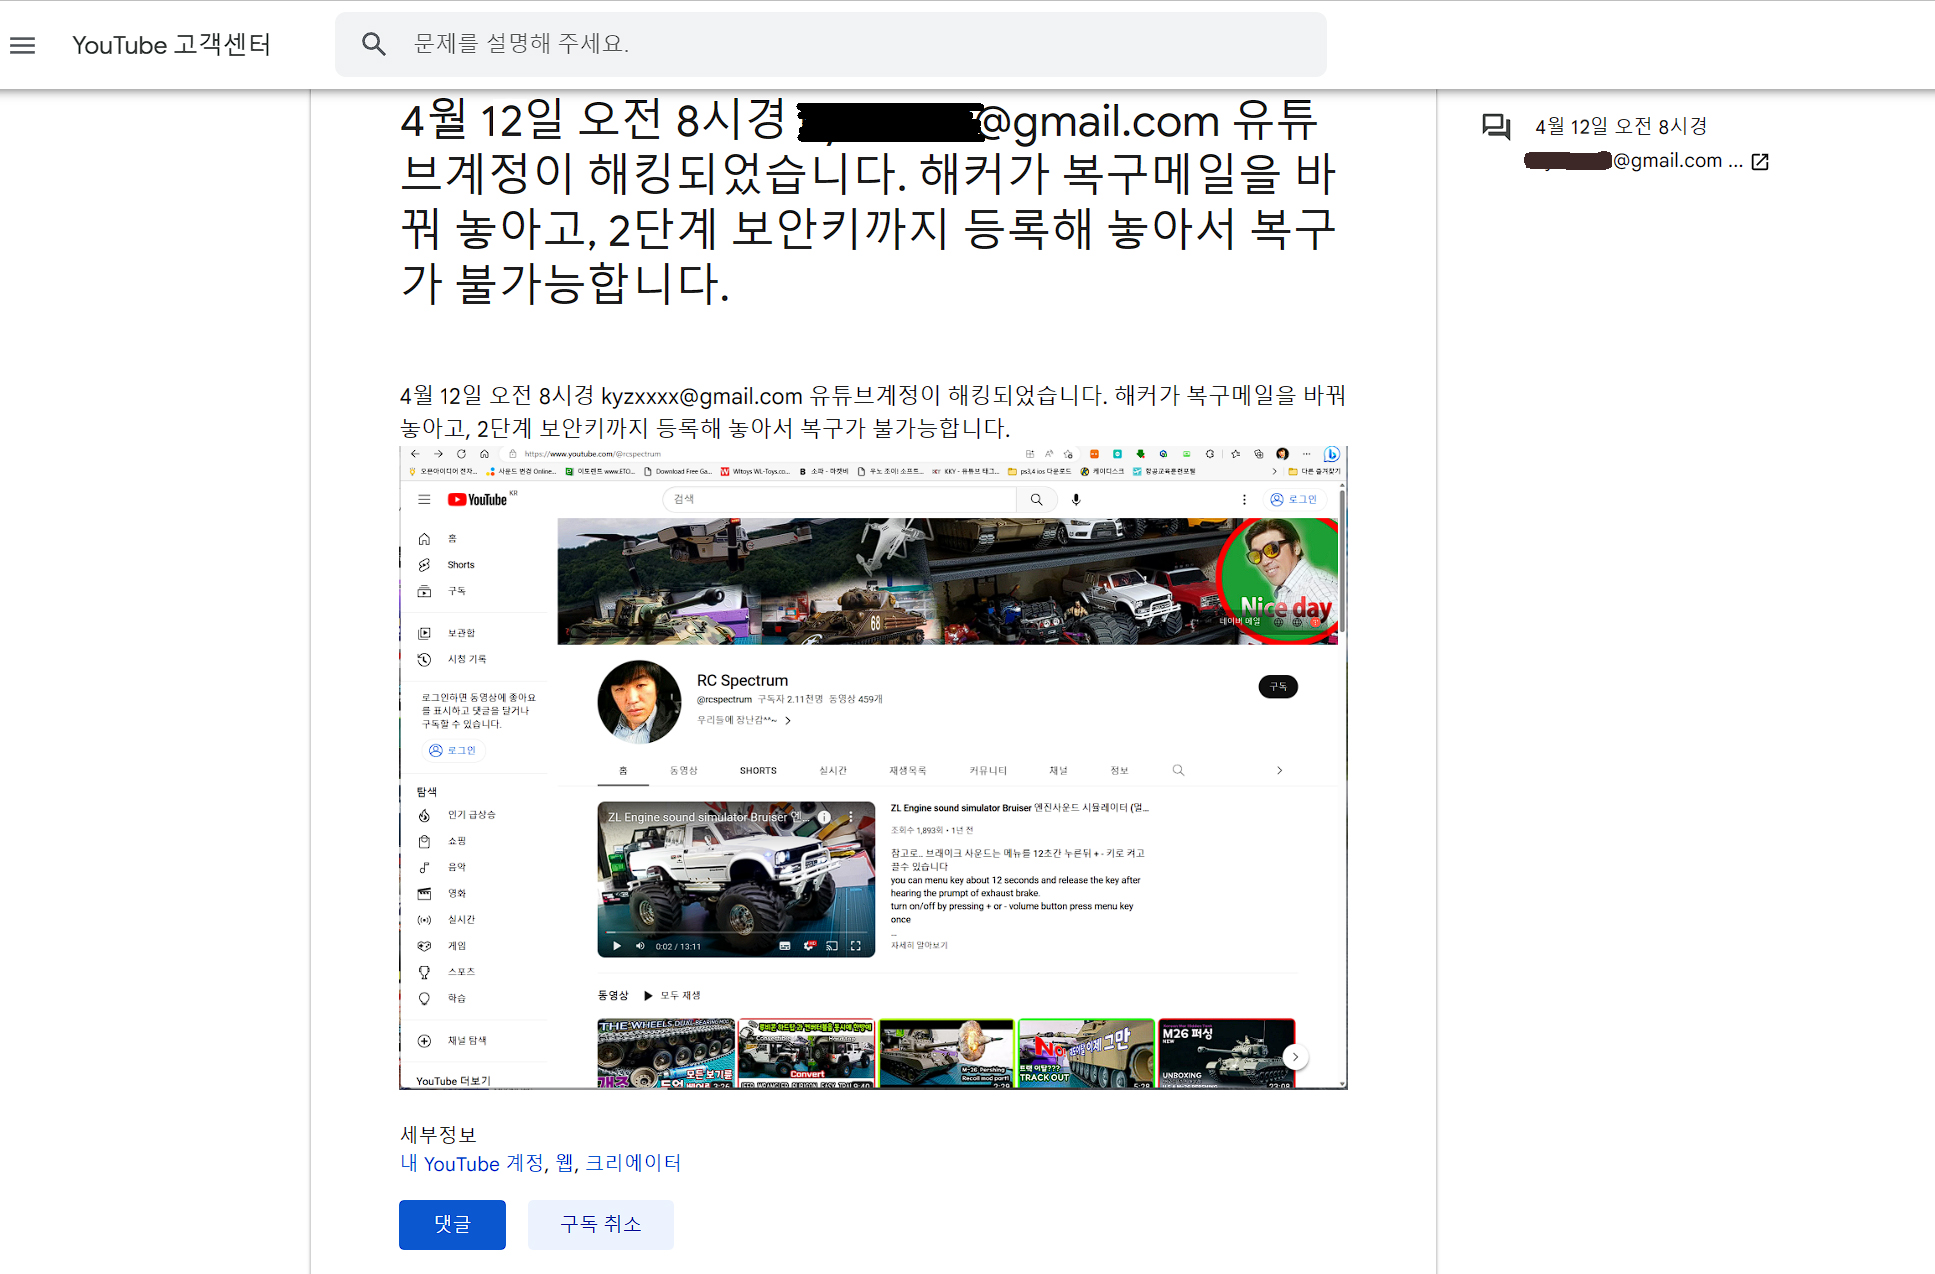Click the chevron right of channel tabs
1935x1274 pixels.
click(1279, 770)
